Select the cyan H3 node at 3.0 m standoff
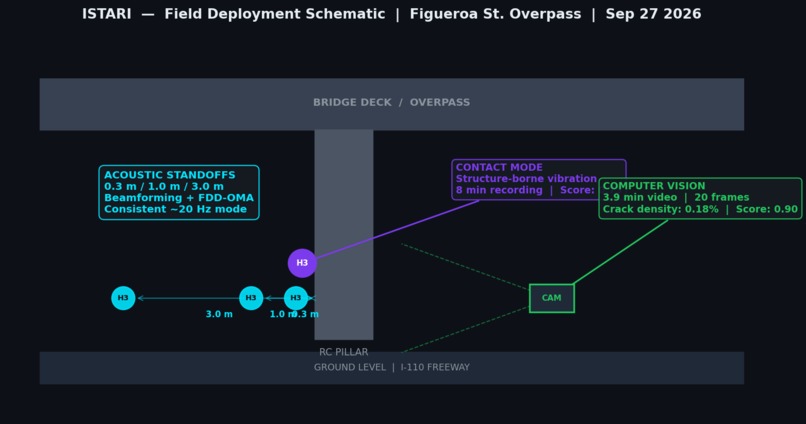The width and height of the screenshot is (806, 424). [x=123, y=298]
